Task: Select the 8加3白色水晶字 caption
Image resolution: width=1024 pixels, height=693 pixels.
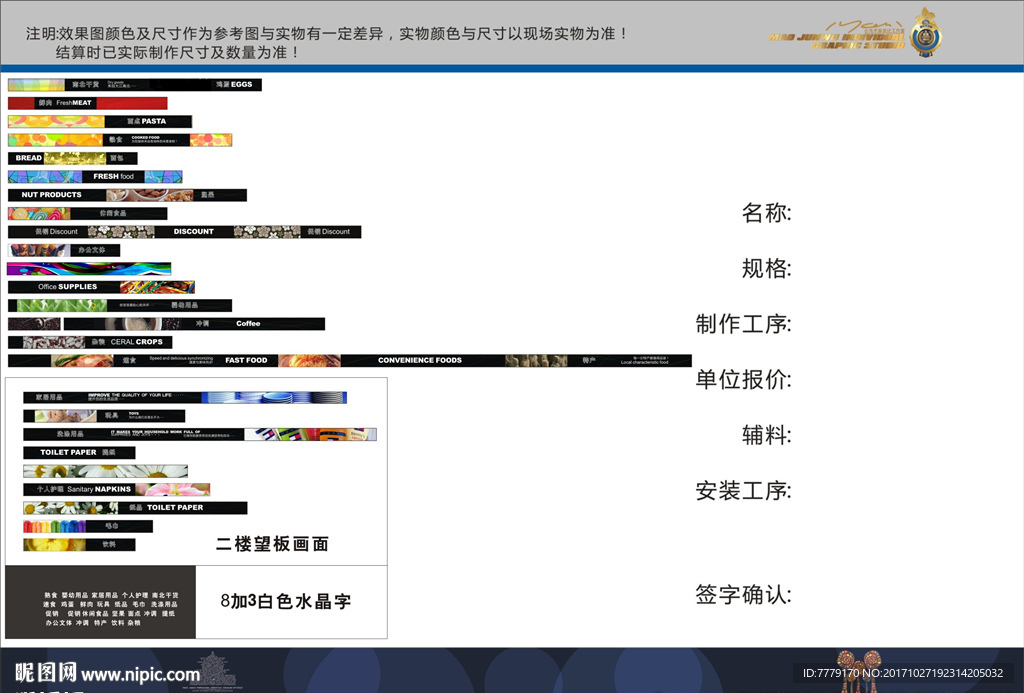Action: 286,601
